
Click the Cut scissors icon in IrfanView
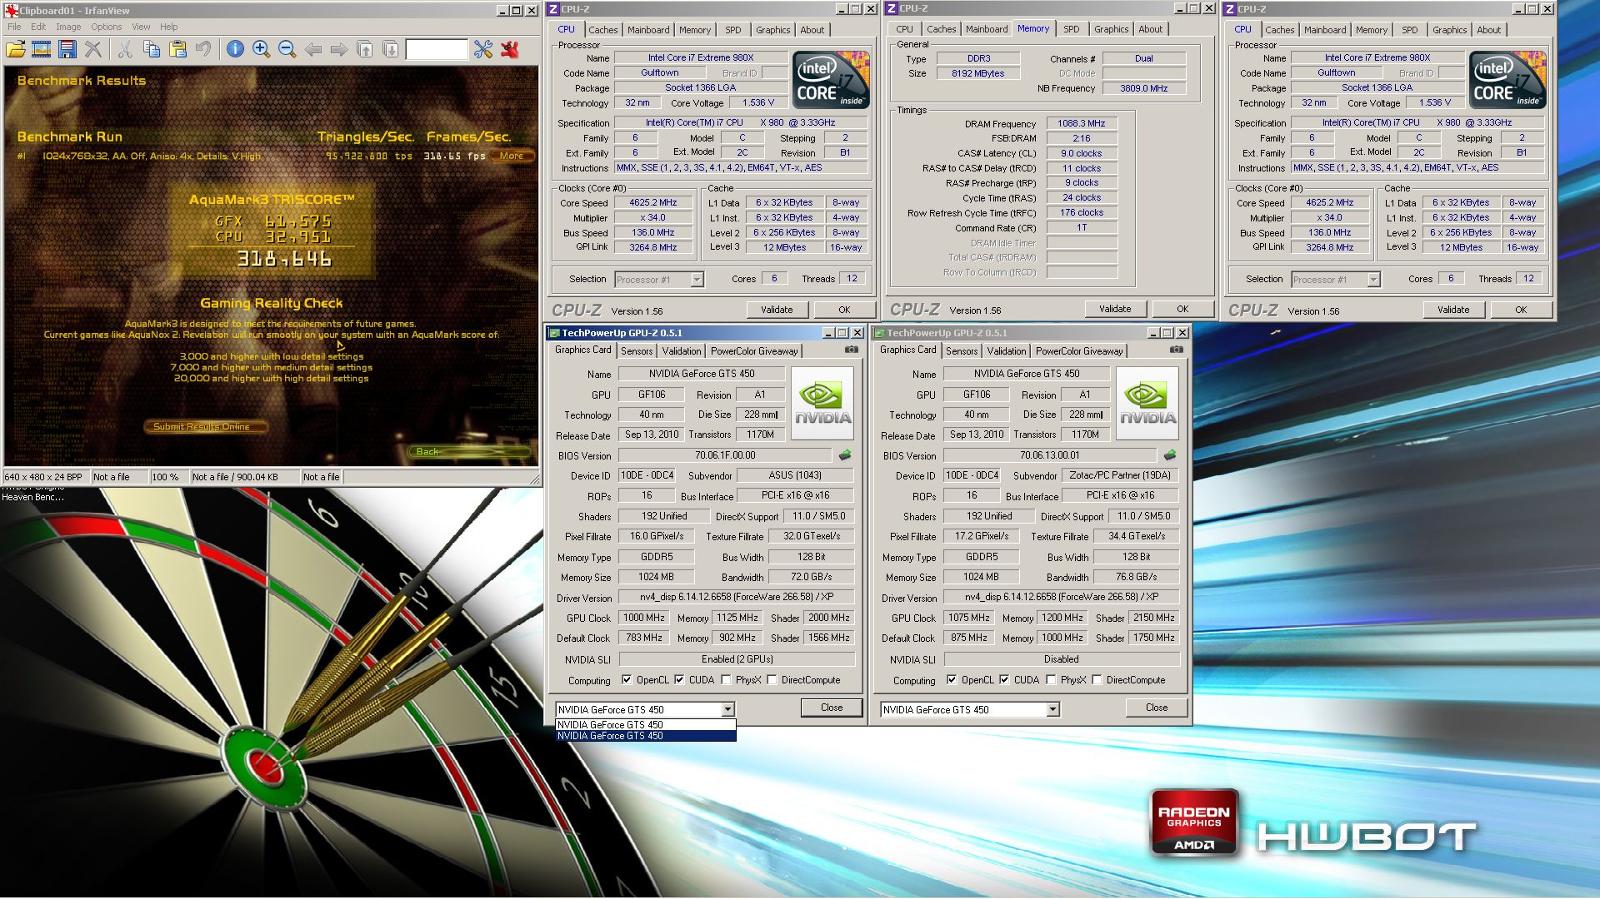click(x=125, y=49)
